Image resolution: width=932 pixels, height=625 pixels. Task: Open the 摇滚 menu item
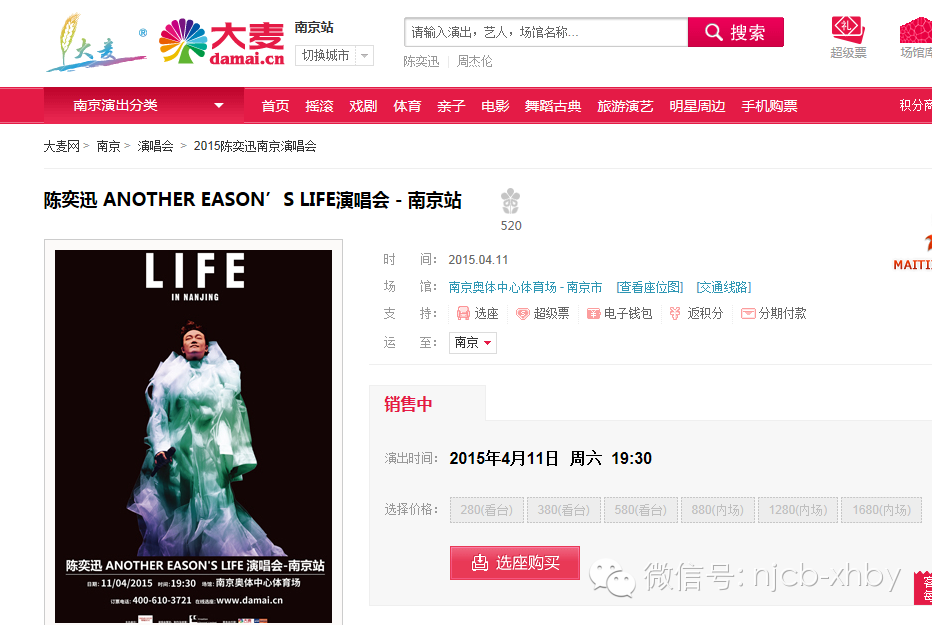[319, 106]
